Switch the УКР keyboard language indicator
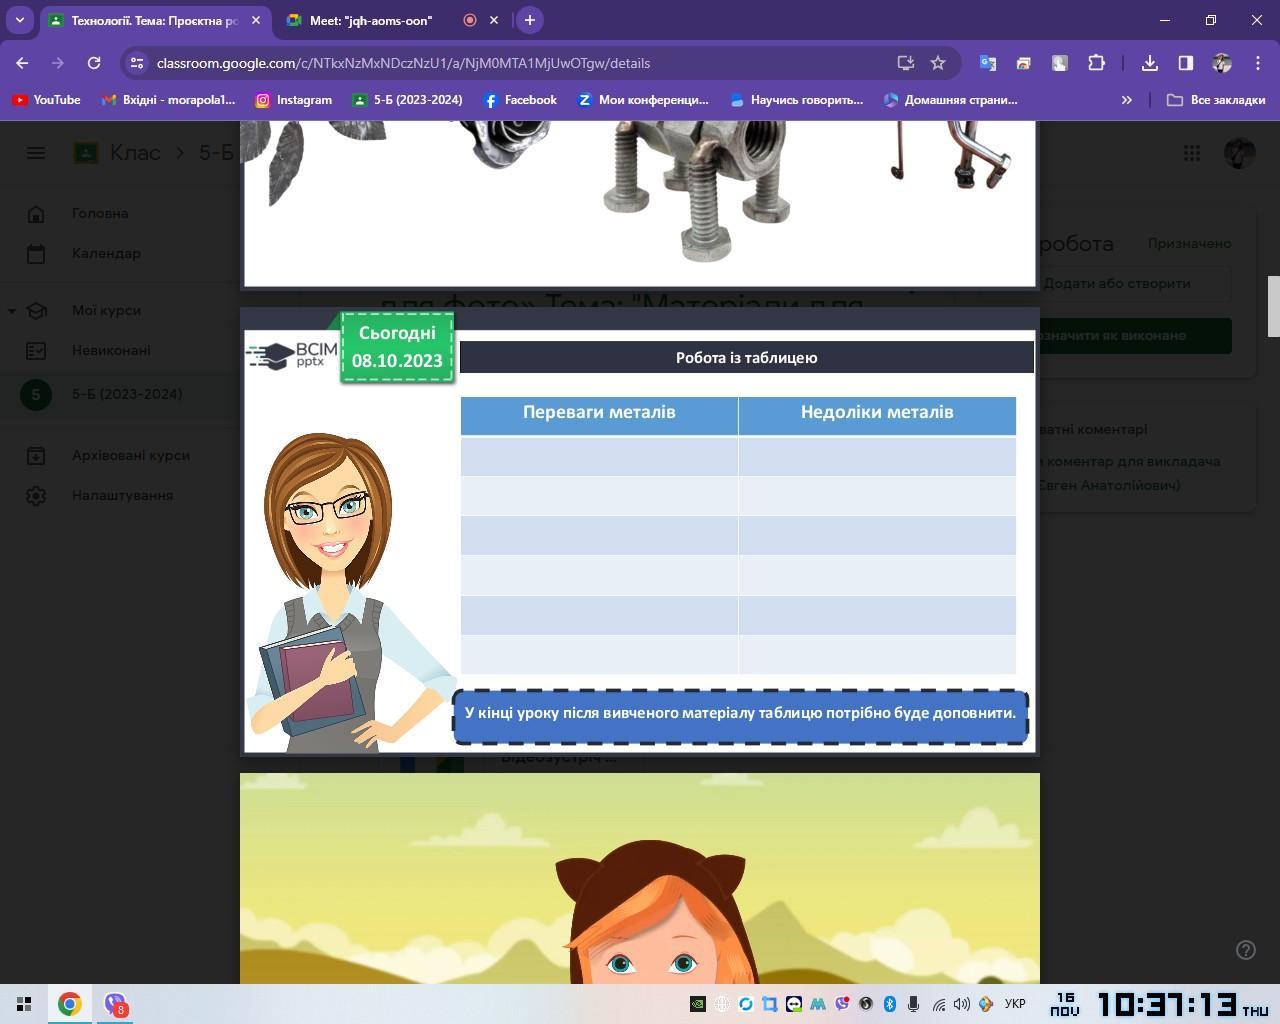This screenshot has height=1024, width=1280. click(1014, 1004)
